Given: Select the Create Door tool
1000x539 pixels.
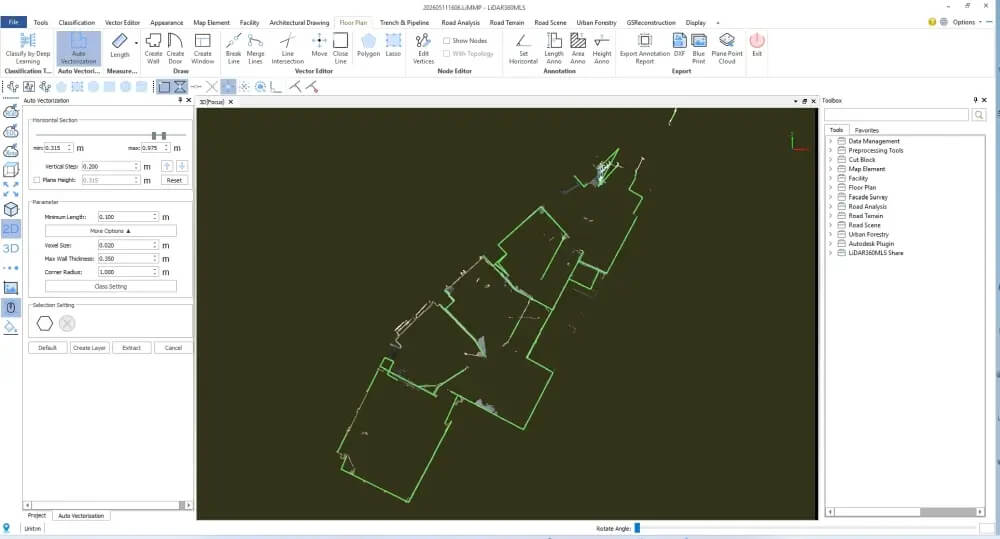Looking at the screenshot, I should 175,48.
